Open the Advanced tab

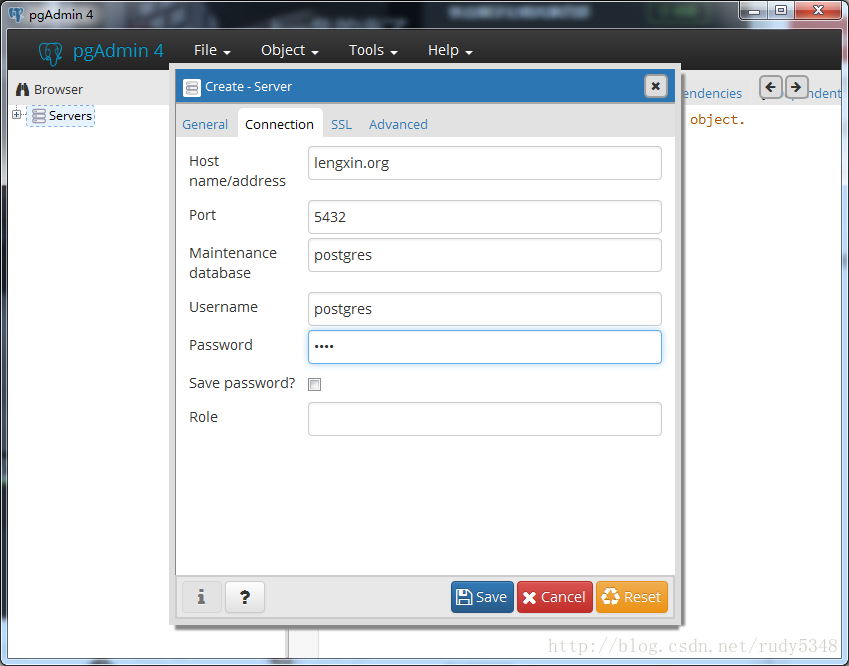pos(398,125)
